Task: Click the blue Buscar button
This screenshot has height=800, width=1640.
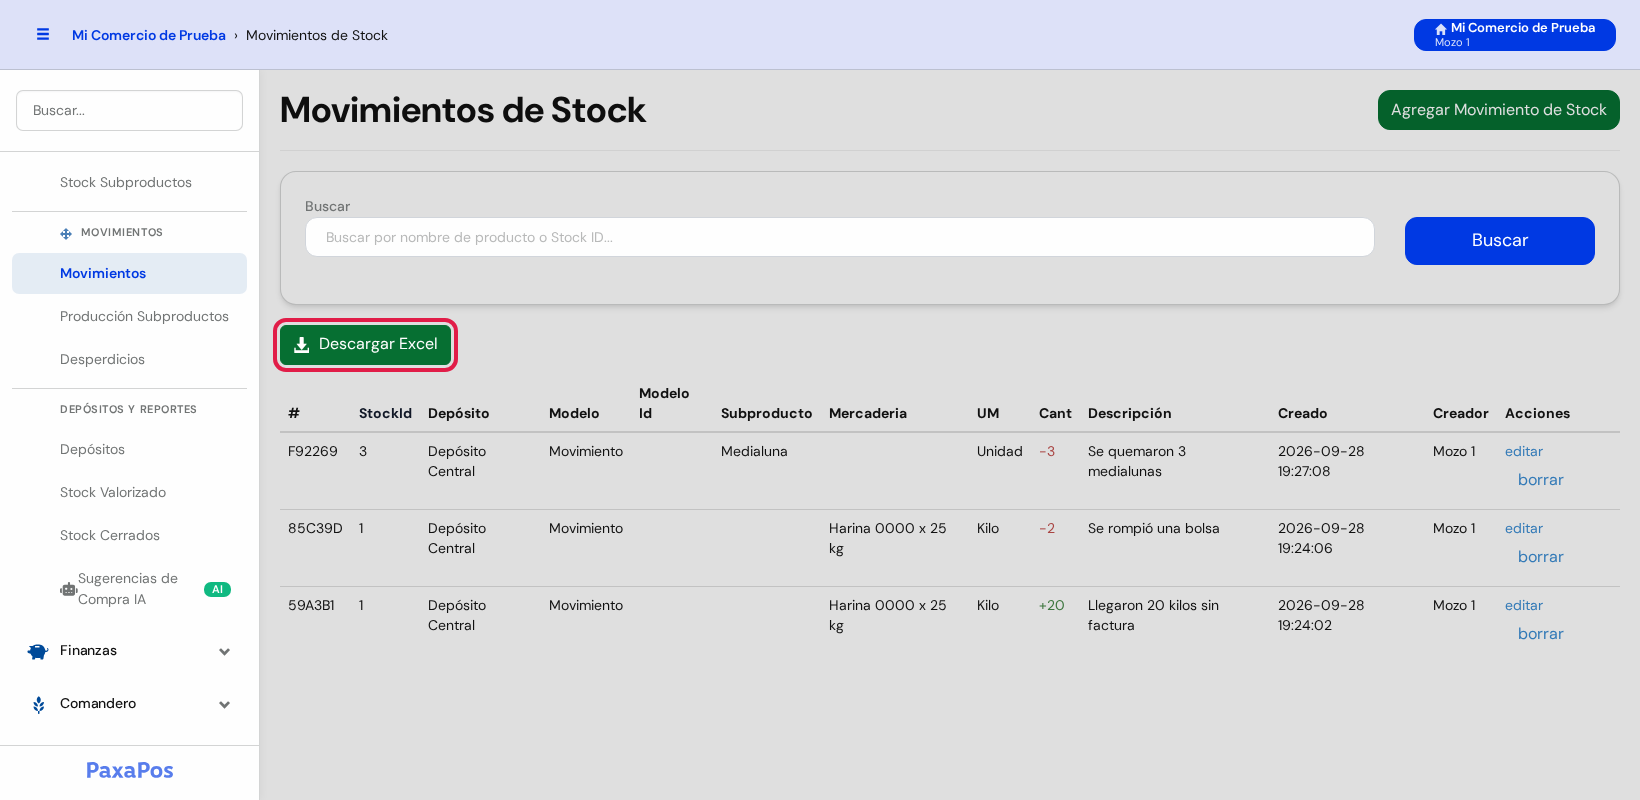Action: point(1499,241)
